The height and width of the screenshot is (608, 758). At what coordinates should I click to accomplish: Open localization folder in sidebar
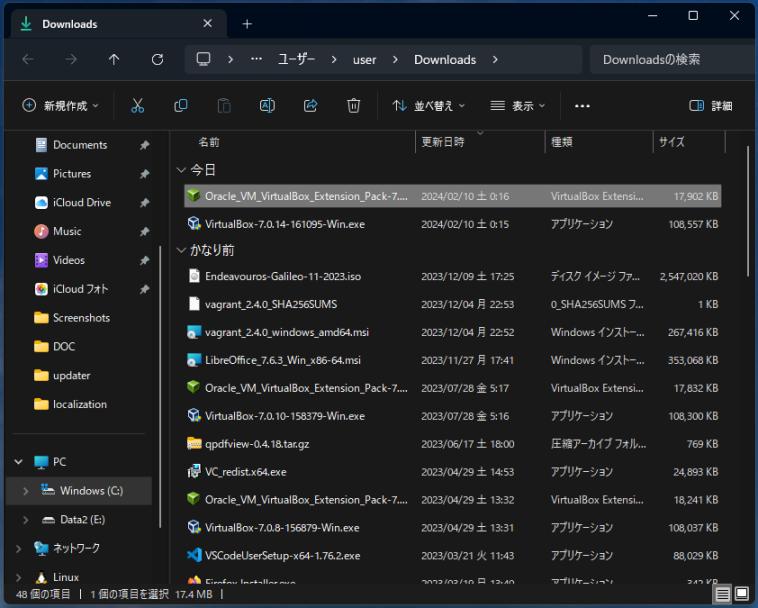click(x=80, y=404)
